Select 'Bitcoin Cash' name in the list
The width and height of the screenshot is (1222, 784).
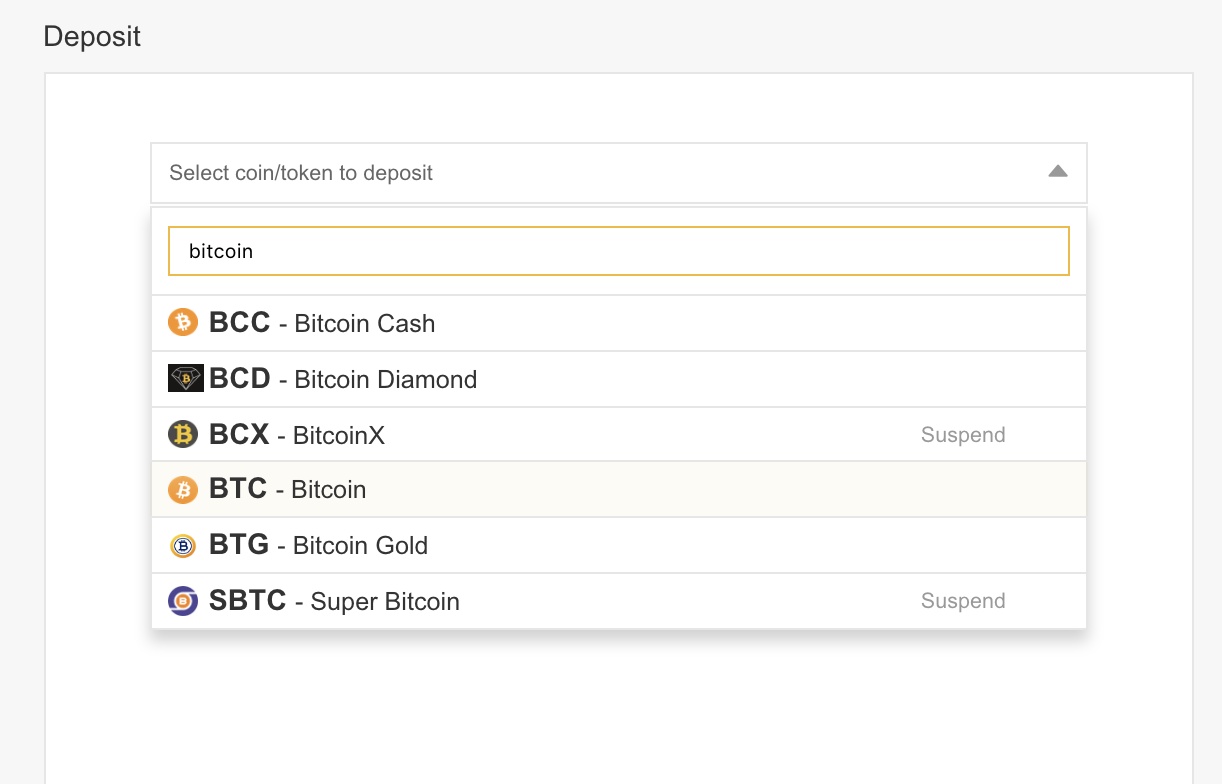click(x=365, y=324)
